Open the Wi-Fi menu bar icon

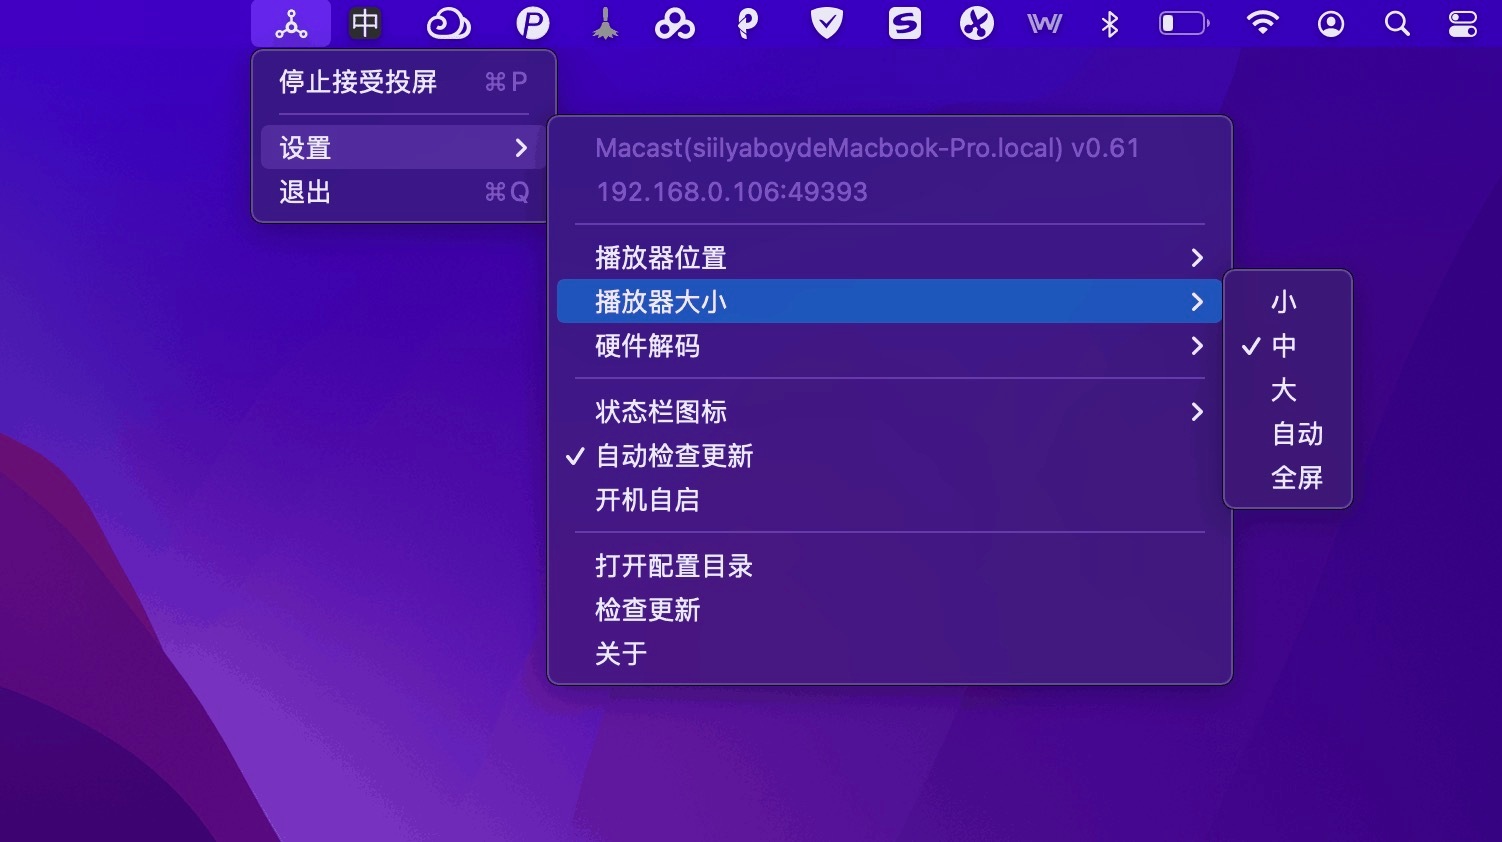[x=1262, y=23]
